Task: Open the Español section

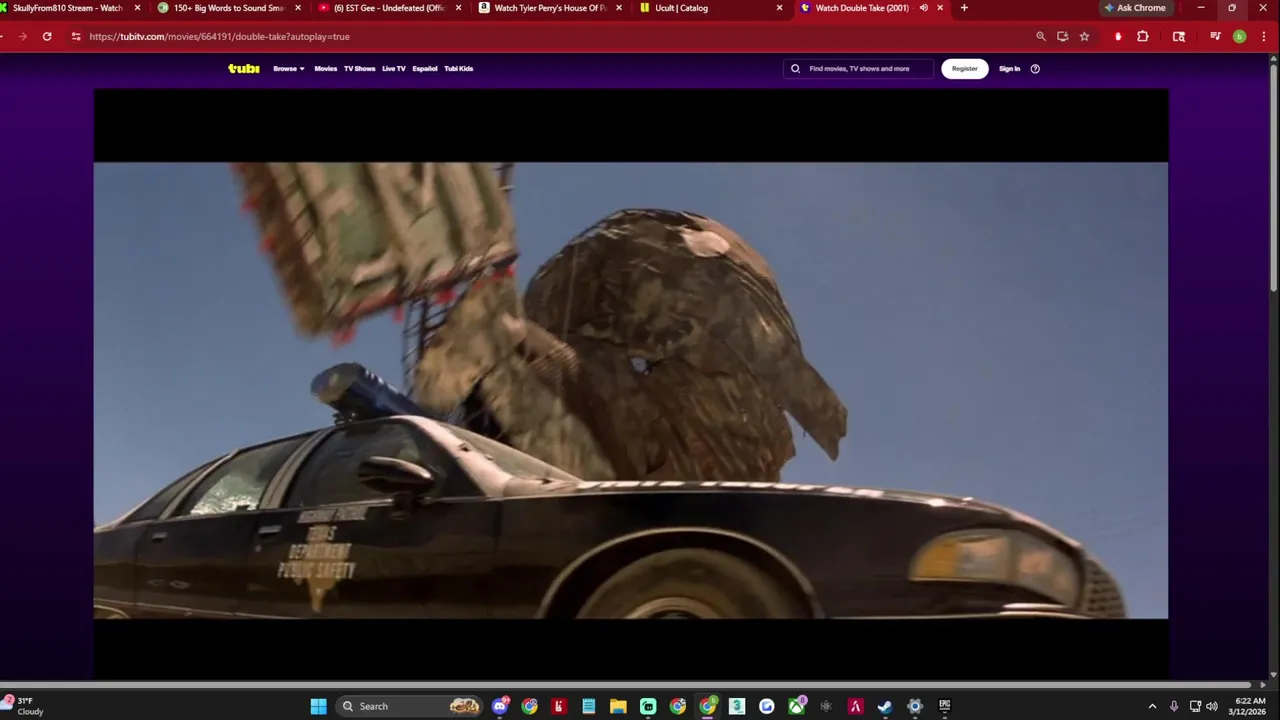Action: coord(425,69)
